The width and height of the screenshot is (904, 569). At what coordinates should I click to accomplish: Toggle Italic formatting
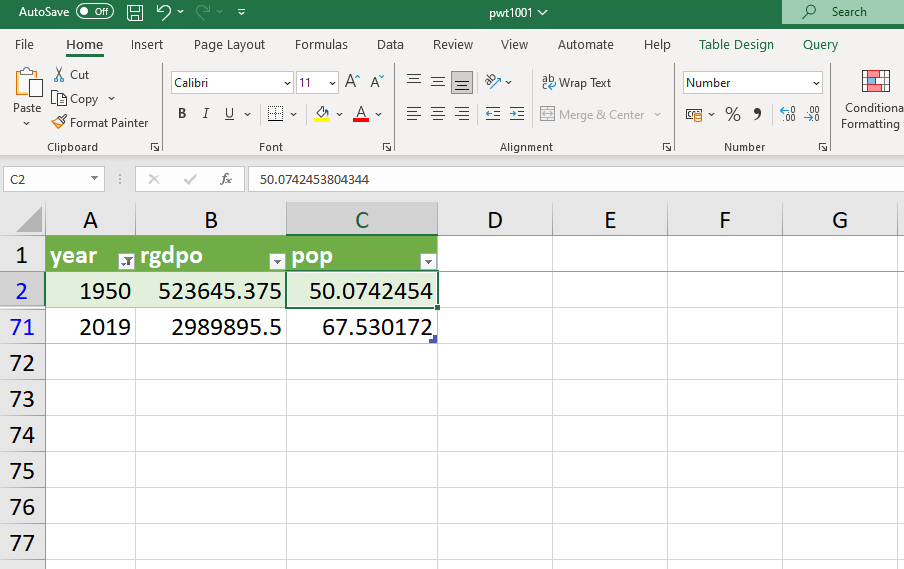point(206,114)
